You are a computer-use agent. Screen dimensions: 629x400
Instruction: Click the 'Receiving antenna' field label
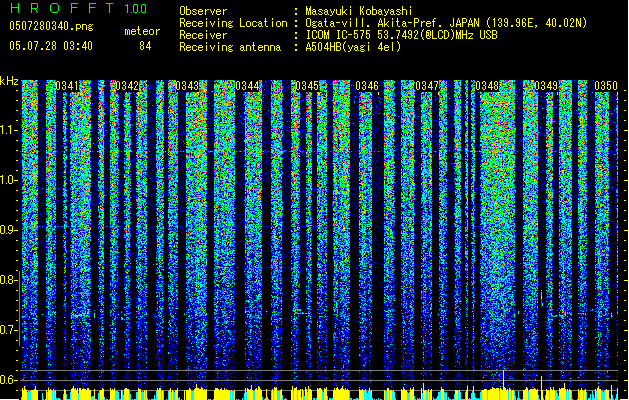pos(230,47)
